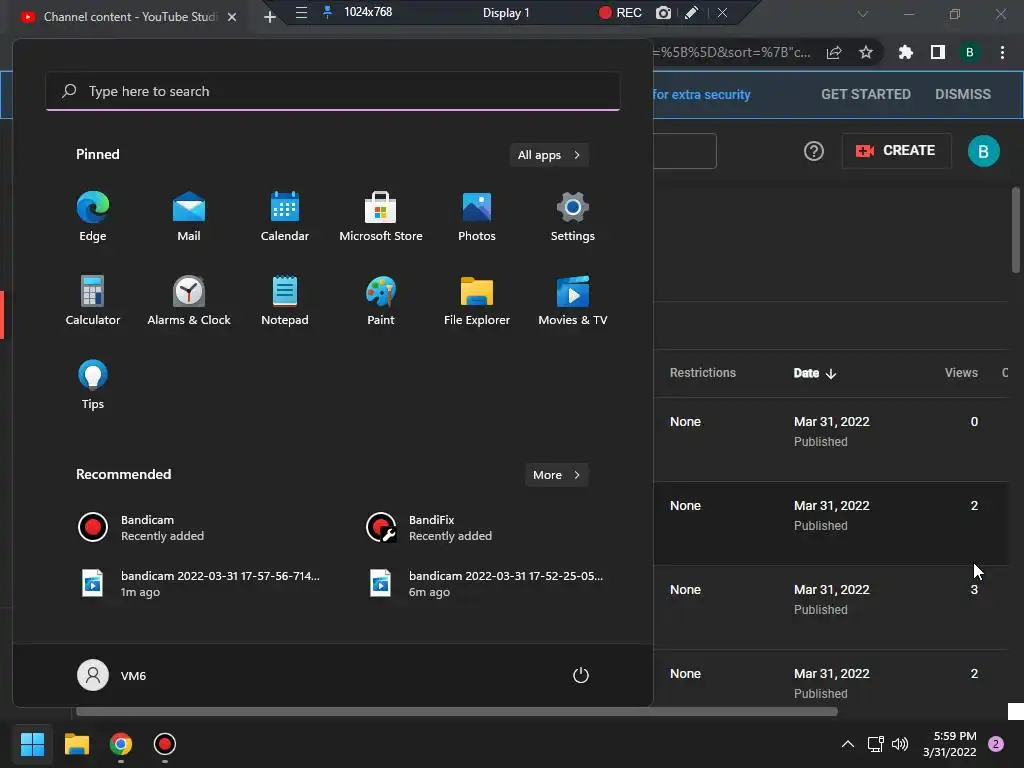Click the Windows Start button on taskbar
The height and width of the screenshot is (768, 1024).
[x=32, y=744]
